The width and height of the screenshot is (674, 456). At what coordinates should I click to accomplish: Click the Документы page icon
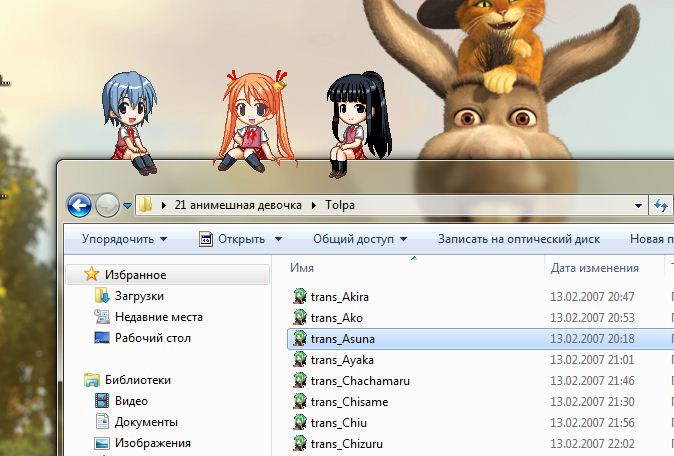click(x=102, y=422)
